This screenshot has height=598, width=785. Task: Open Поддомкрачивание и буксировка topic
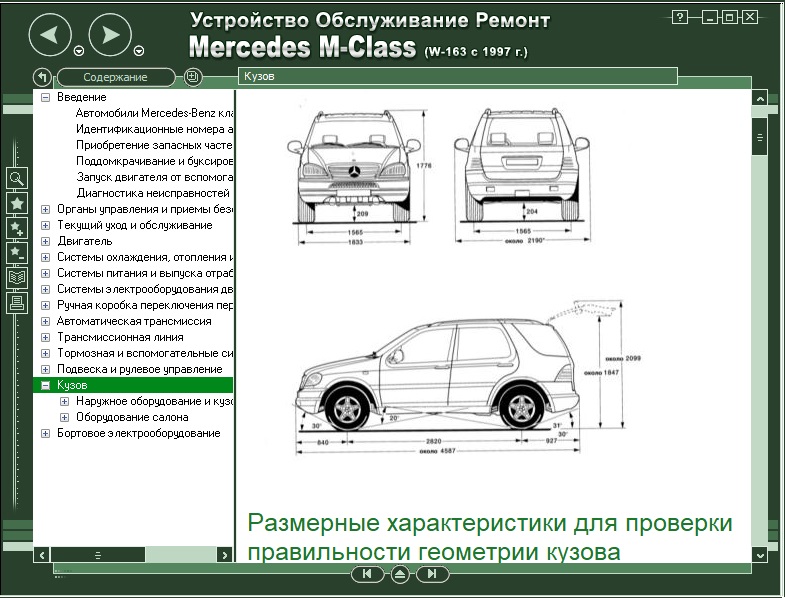pyautogui.click(x=154, y=161)
